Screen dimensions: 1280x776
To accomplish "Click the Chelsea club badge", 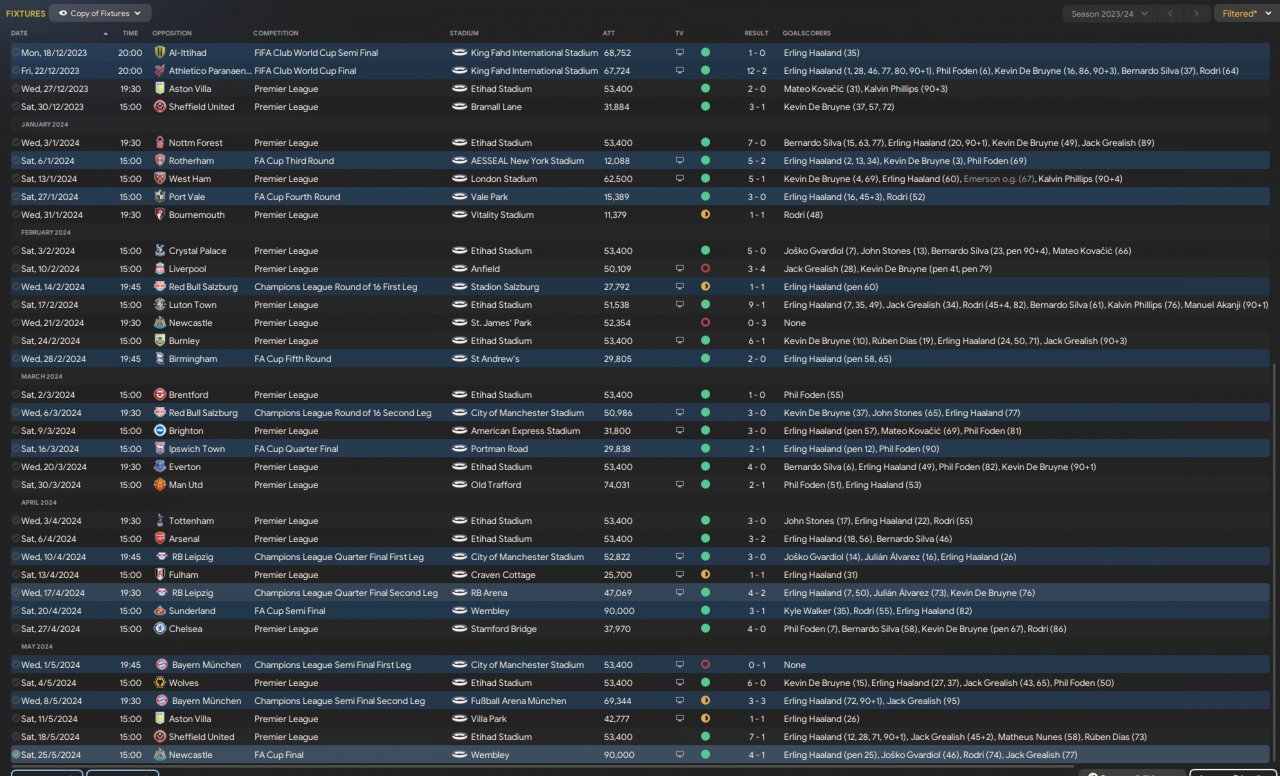I will pos(160,628).
